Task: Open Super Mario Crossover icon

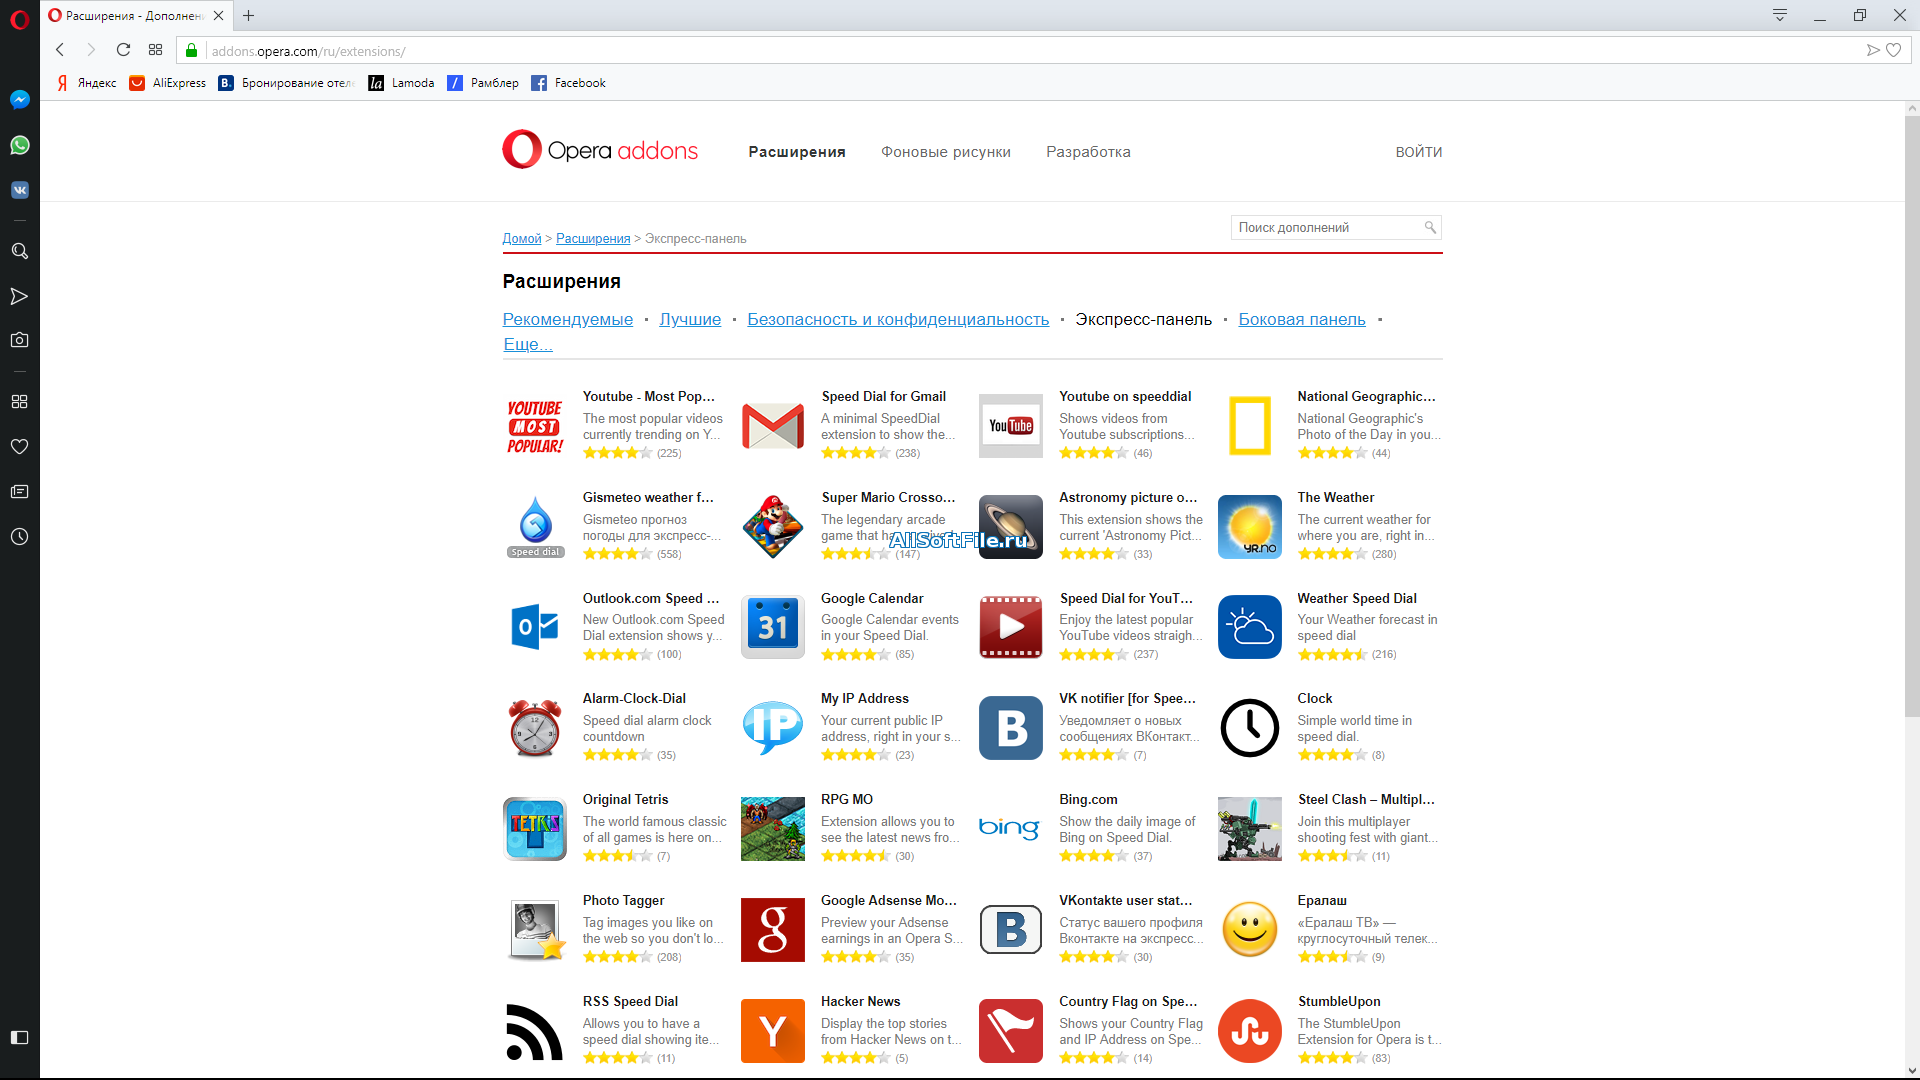Action: coord(773,527)
